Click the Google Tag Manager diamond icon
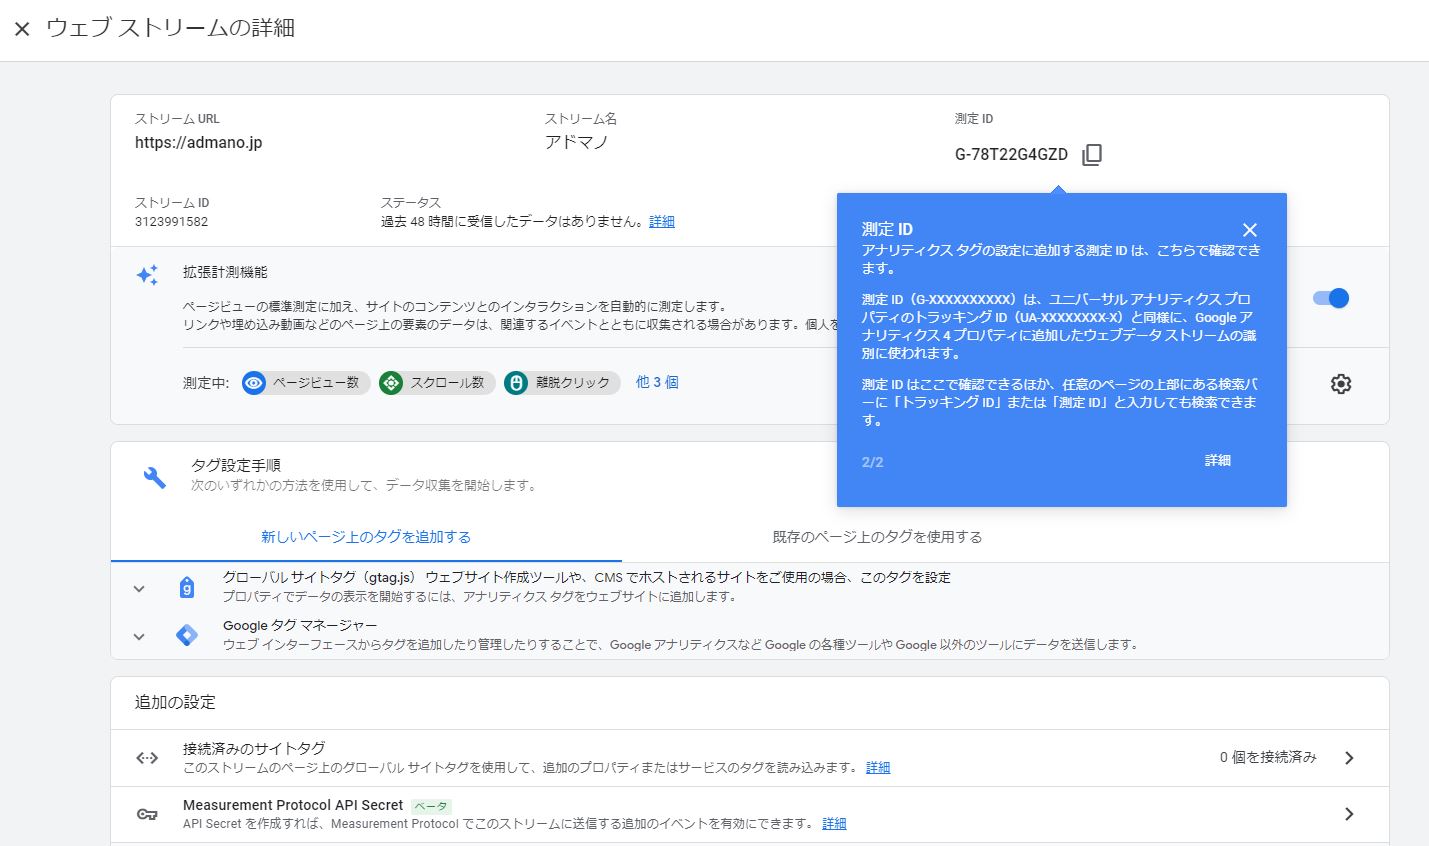Viewport: 1429px width, 846px height. tap(187, 635)
